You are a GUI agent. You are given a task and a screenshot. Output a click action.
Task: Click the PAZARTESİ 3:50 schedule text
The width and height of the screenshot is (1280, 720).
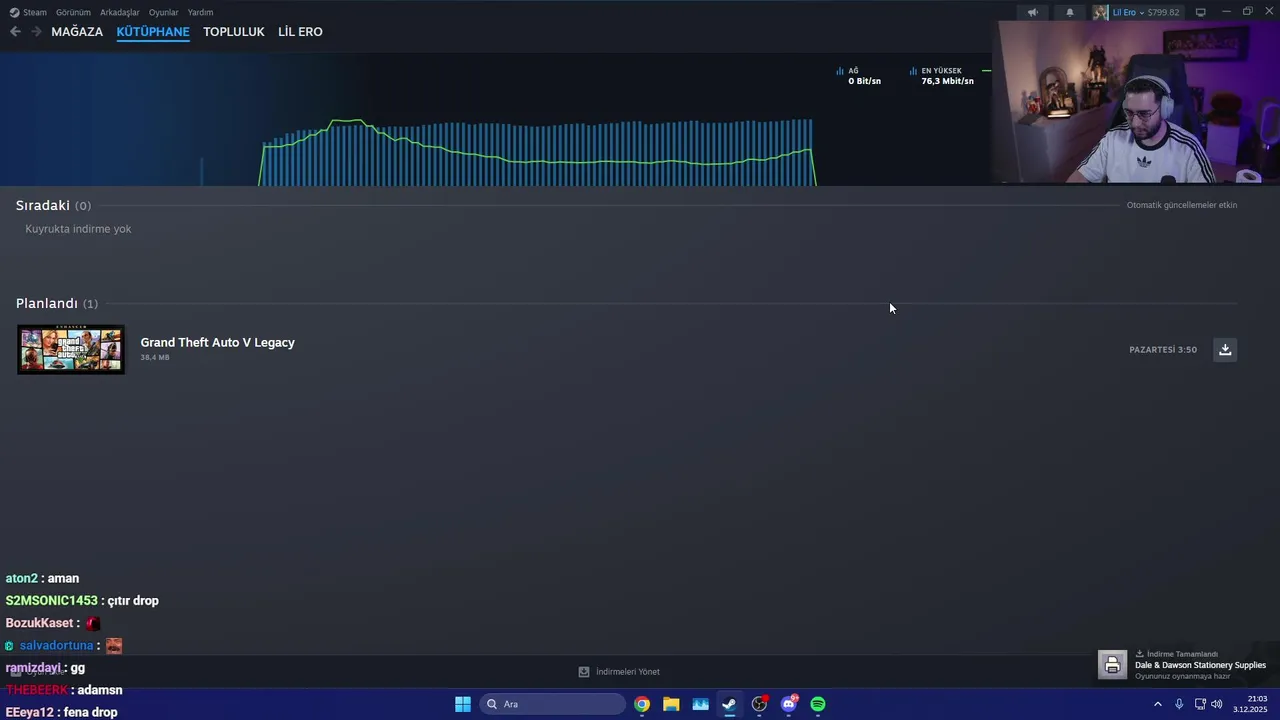click(1163, 350)
